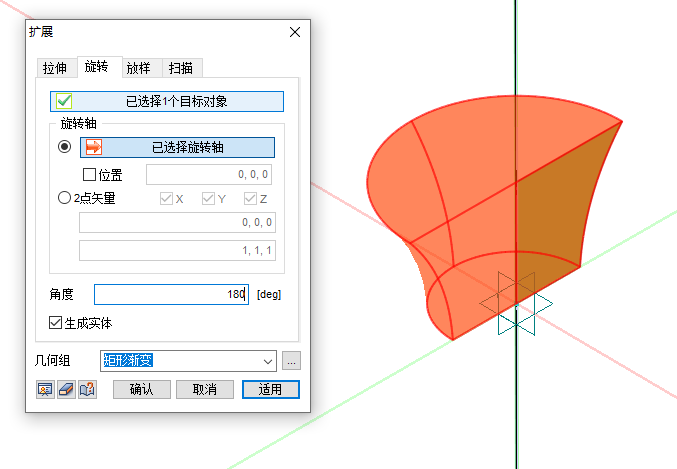Click the teal triangular origin marker in viewport
This screenshot has height=469, width=677.
click(516, 304)
